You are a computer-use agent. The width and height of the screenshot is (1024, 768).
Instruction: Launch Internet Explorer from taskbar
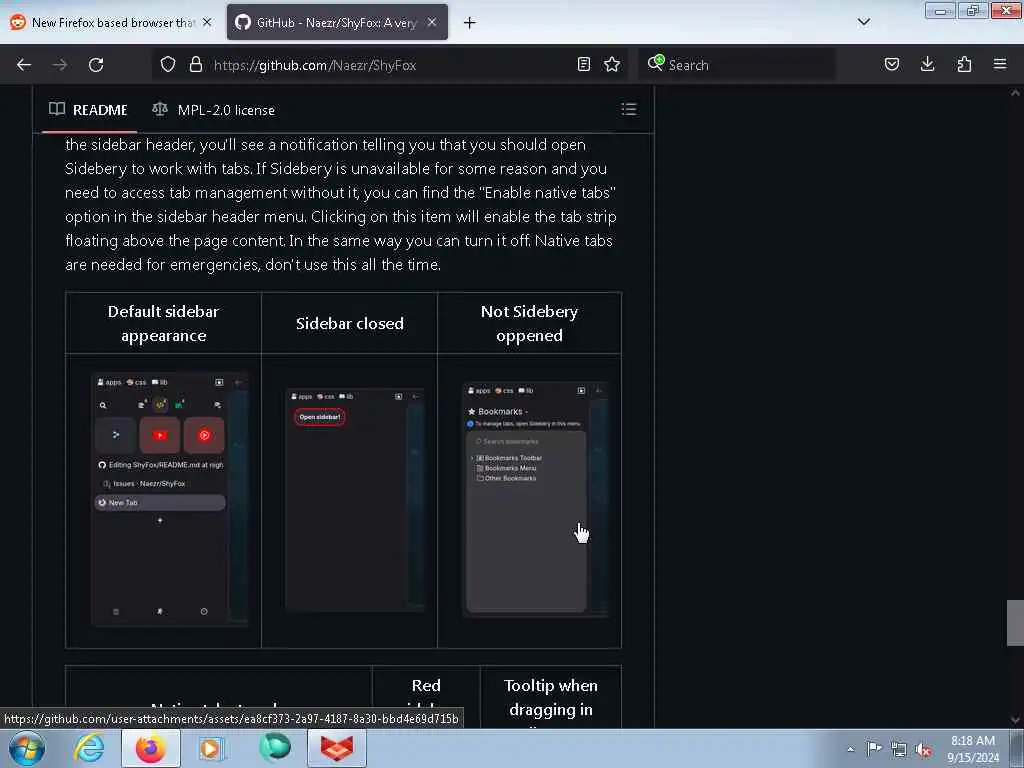pyautogui.click(x=89, y=748)
